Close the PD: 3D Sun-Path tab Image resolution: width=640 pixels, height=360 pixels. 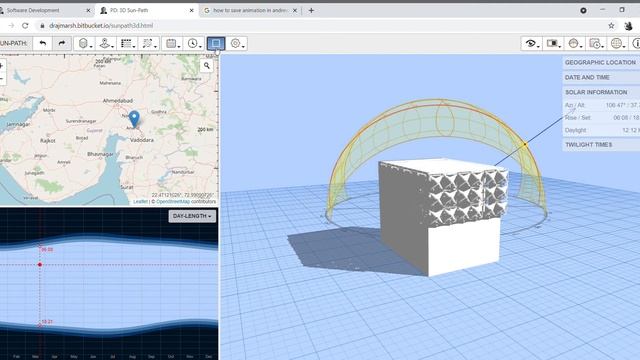[x=191, y=11]
